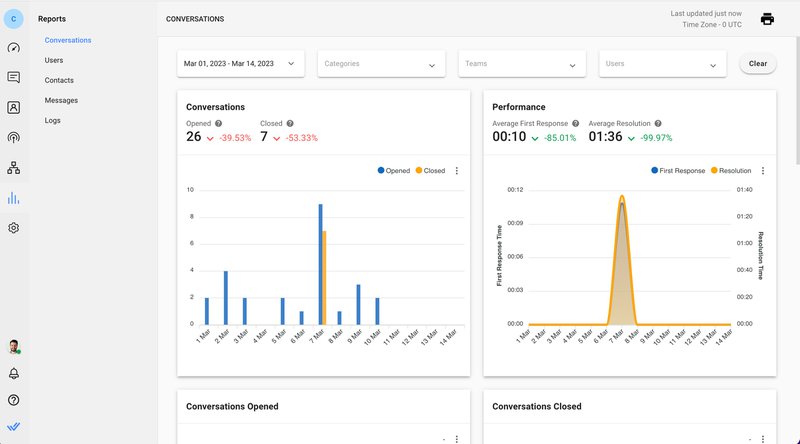This screenshot has width=800, height=444.
Task: Click the printer icon in the header
Action: (768, 19)
